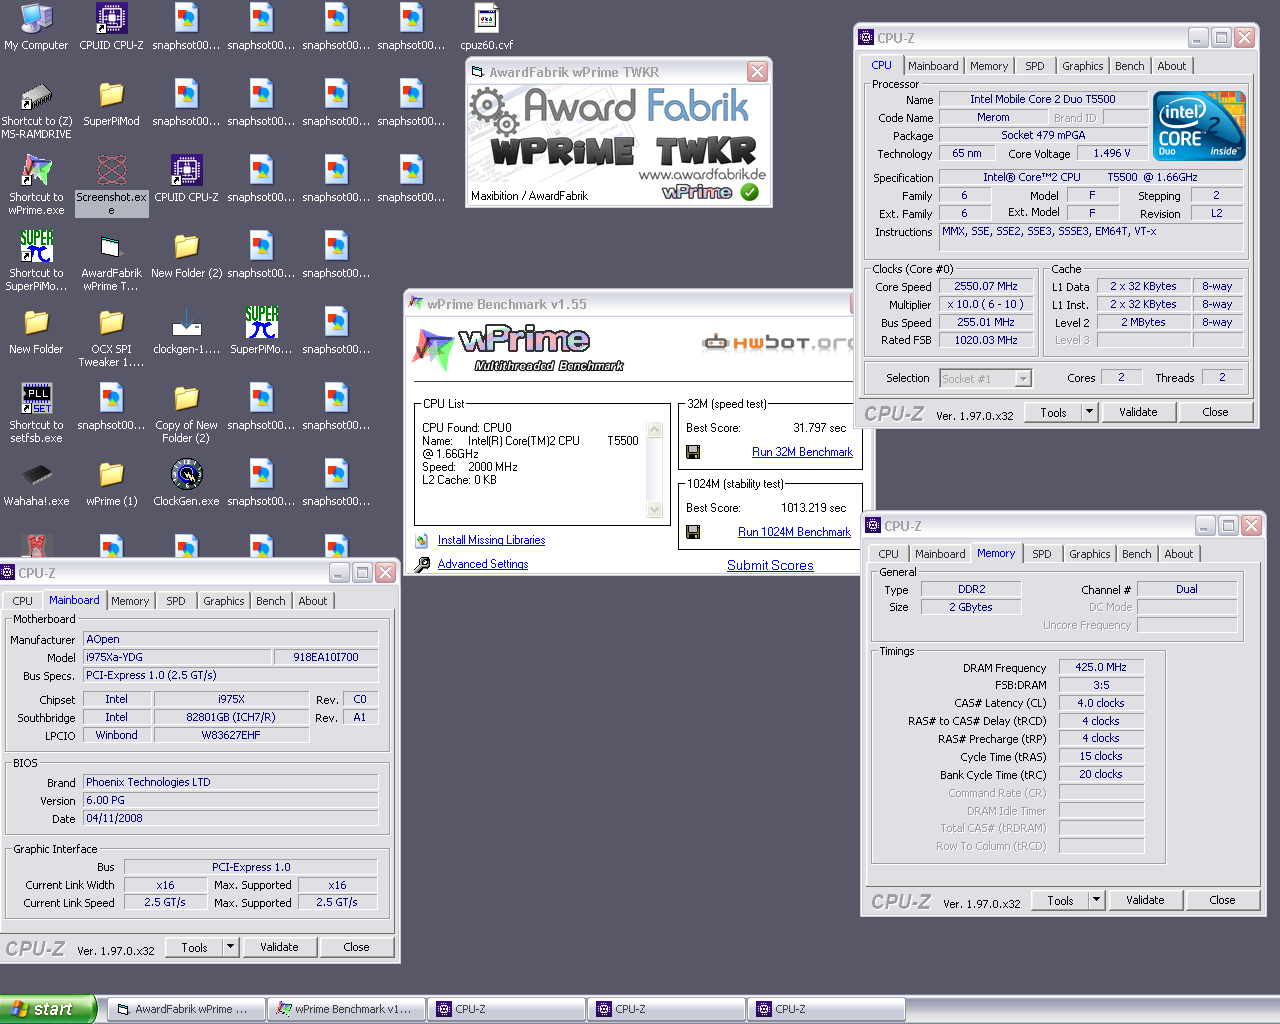Open the wPrime (1) folder
1280x1024 pixels.
point(111,484)
